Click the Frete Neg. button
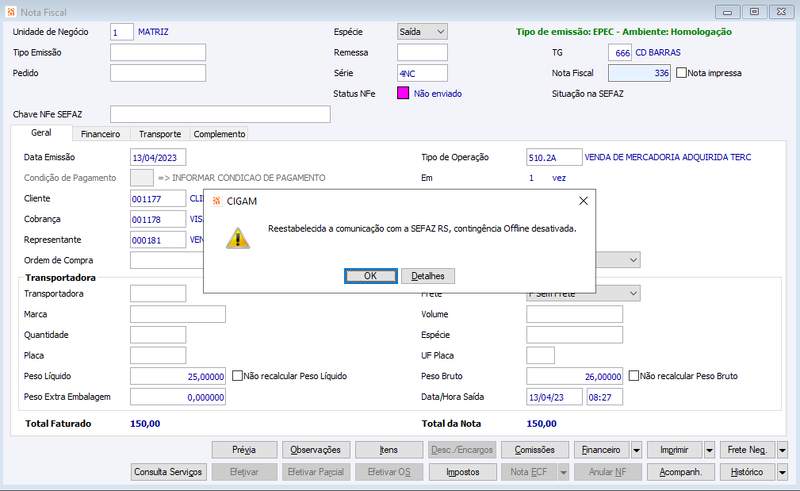 [x=747, y=450]
